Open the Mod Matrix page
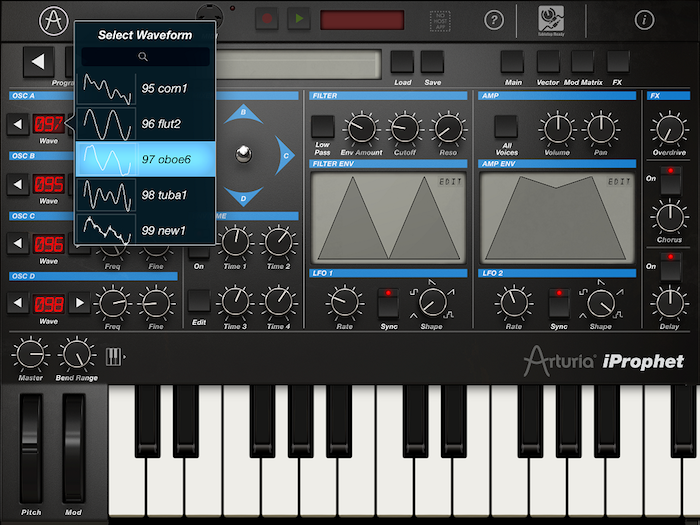 coord(583,62)
